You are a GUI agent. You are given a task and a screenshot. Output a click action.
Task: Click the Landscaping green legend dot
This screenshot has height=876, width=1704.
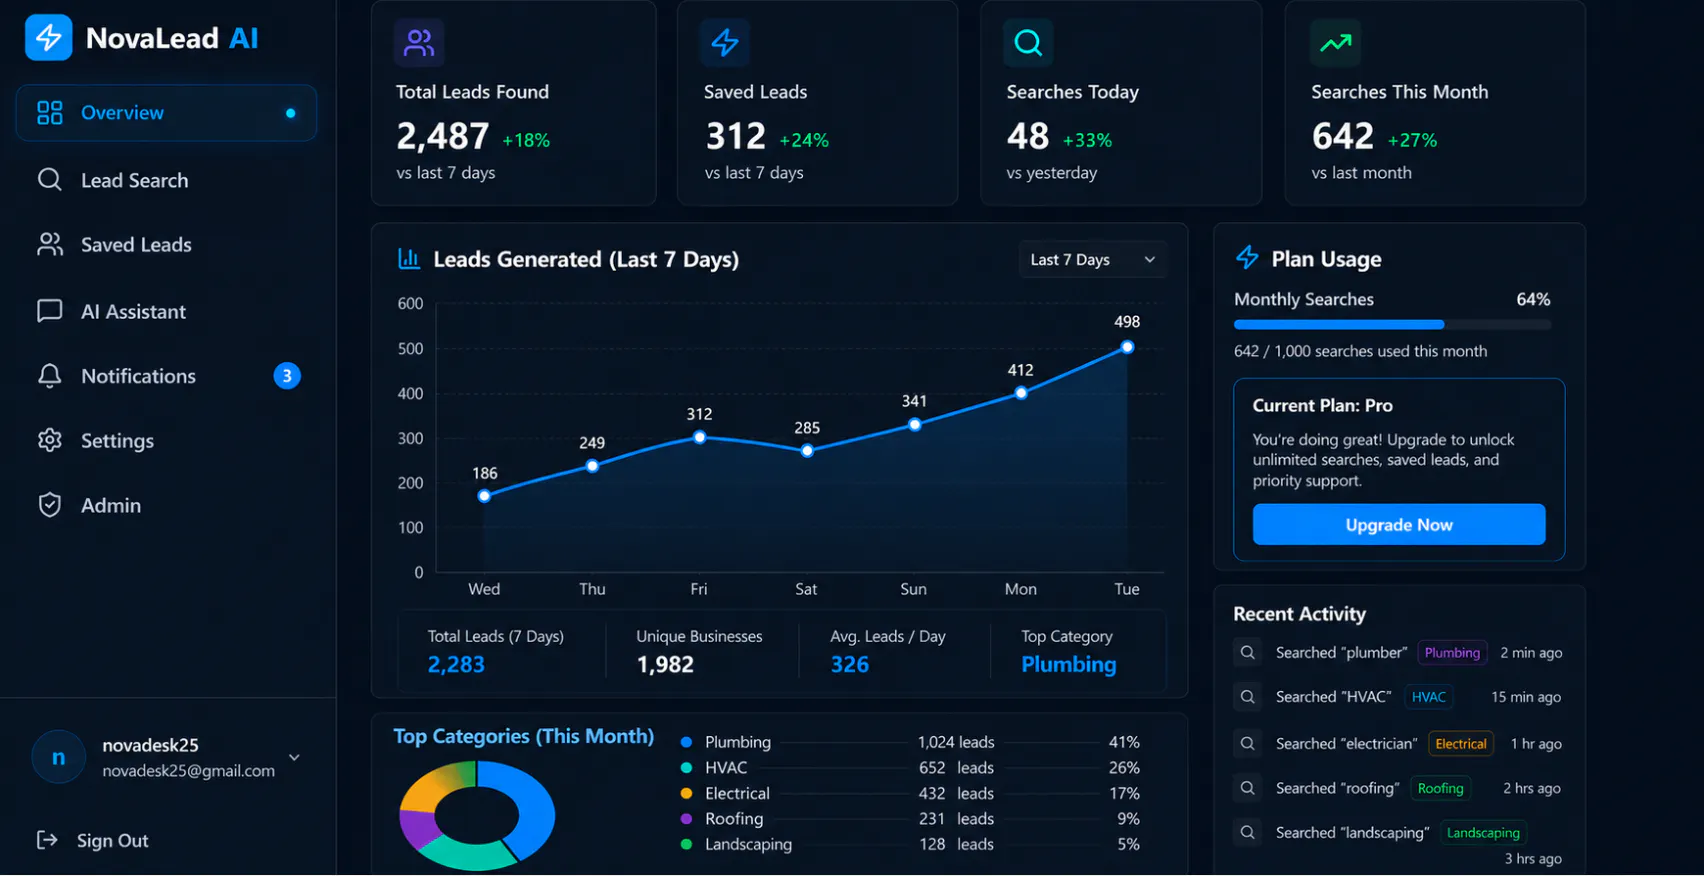pyautogui.click(x=686, y=844)
